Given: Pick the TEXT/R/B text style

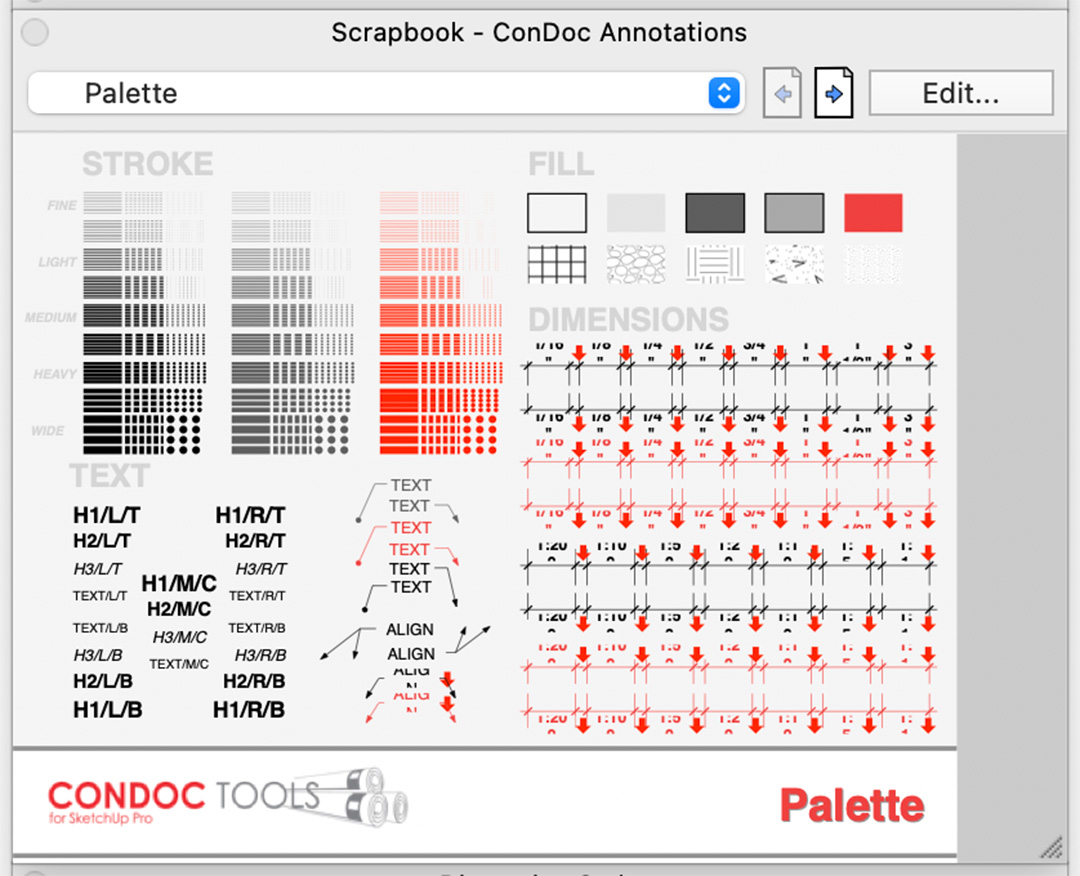Looking at the screenshot, I should 257,628.
